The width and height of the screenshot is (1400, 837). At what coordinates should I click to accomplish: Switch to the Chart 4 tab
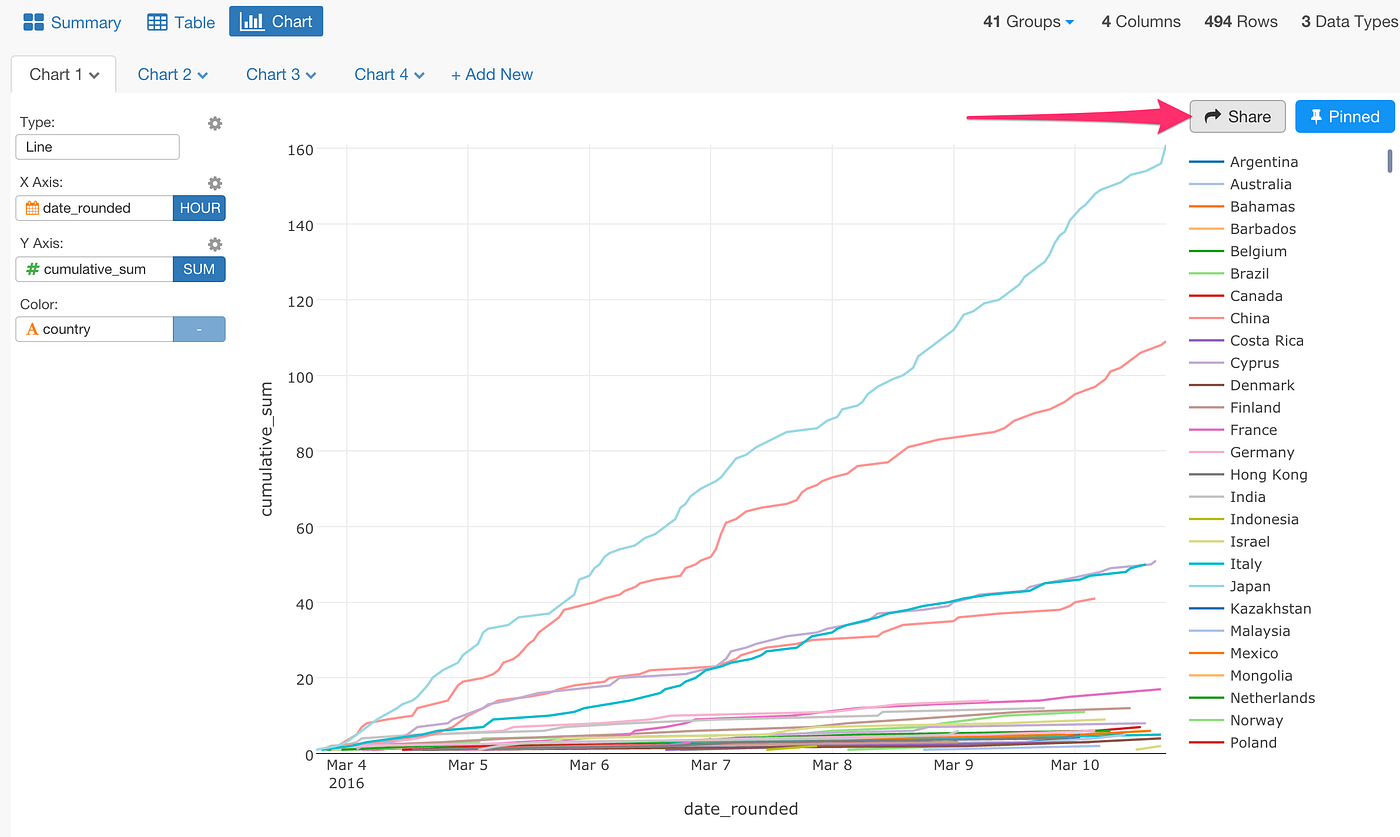pos(382,74)
